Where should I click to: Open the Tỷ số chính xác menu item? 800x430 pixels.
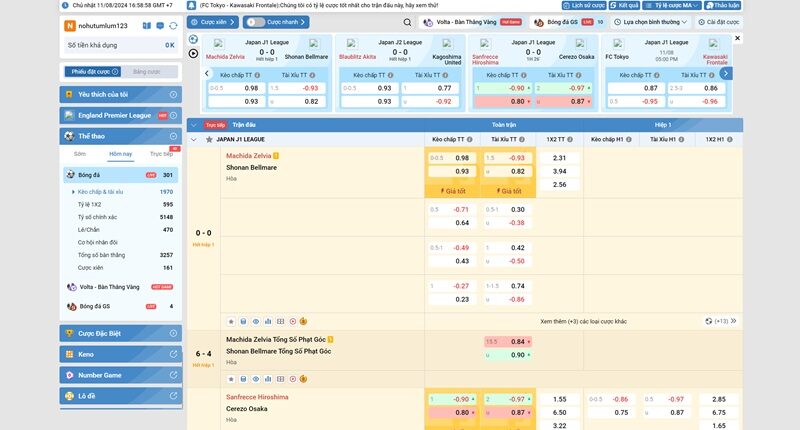[98, 217]
